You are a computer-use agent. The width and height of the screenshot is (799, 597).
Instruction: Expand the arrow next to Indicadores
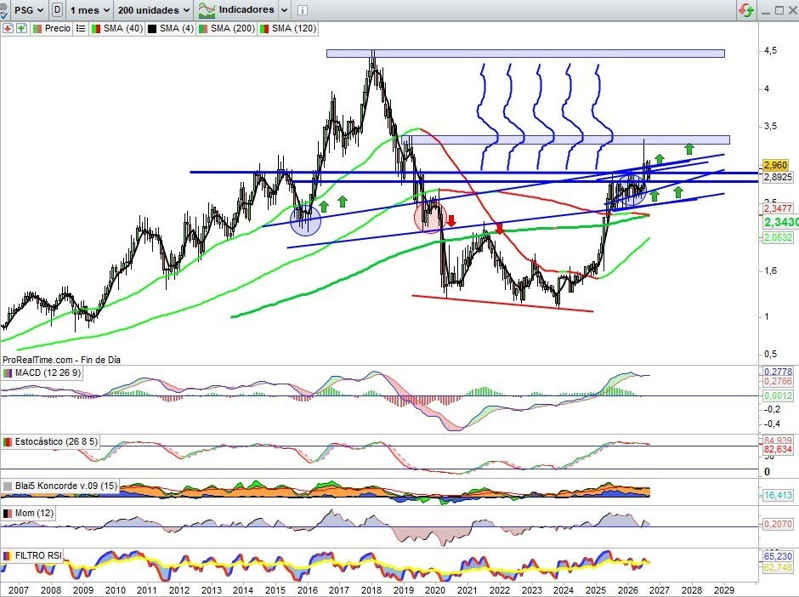(x=284, y=10)
